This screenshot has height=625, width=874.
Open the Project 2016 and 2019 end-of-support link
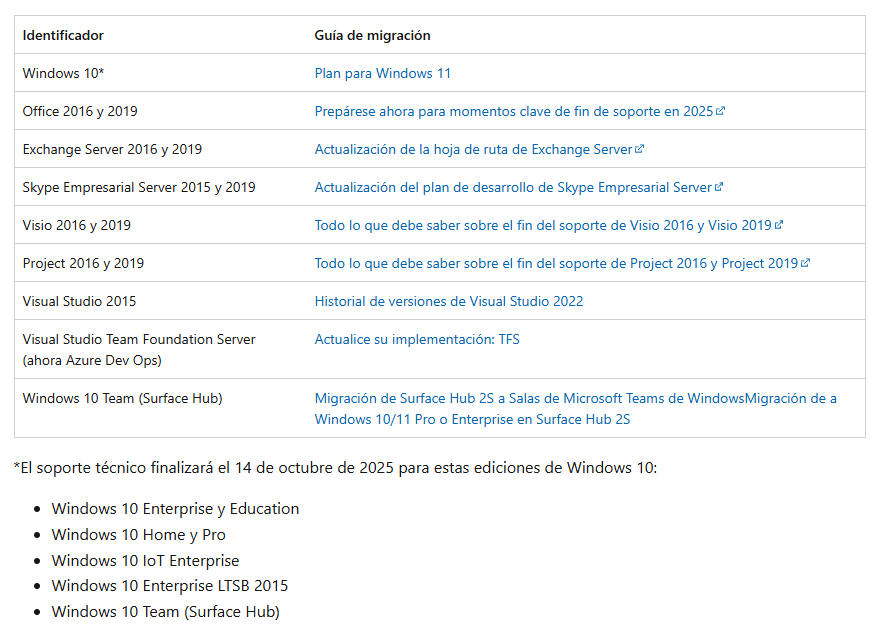tap(555, 263)
